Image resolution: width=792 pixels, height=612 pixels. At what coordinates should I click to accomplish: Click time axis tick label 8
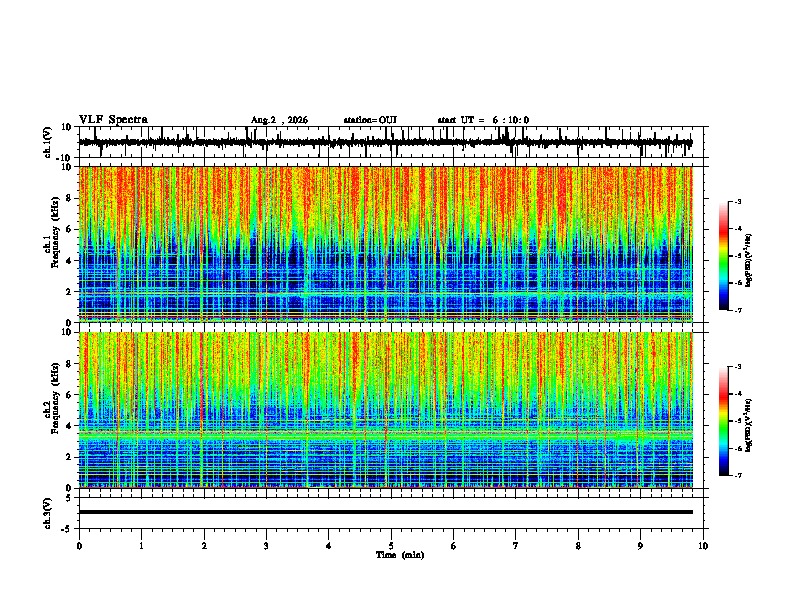coord(578,546)
